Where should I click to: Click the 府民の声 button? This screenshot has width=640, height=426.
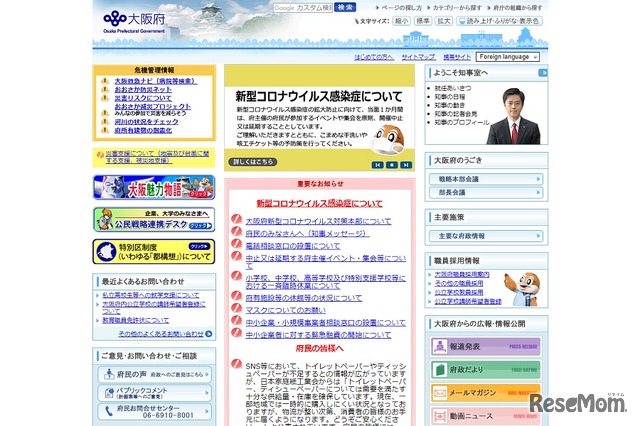tap(155, 374)
